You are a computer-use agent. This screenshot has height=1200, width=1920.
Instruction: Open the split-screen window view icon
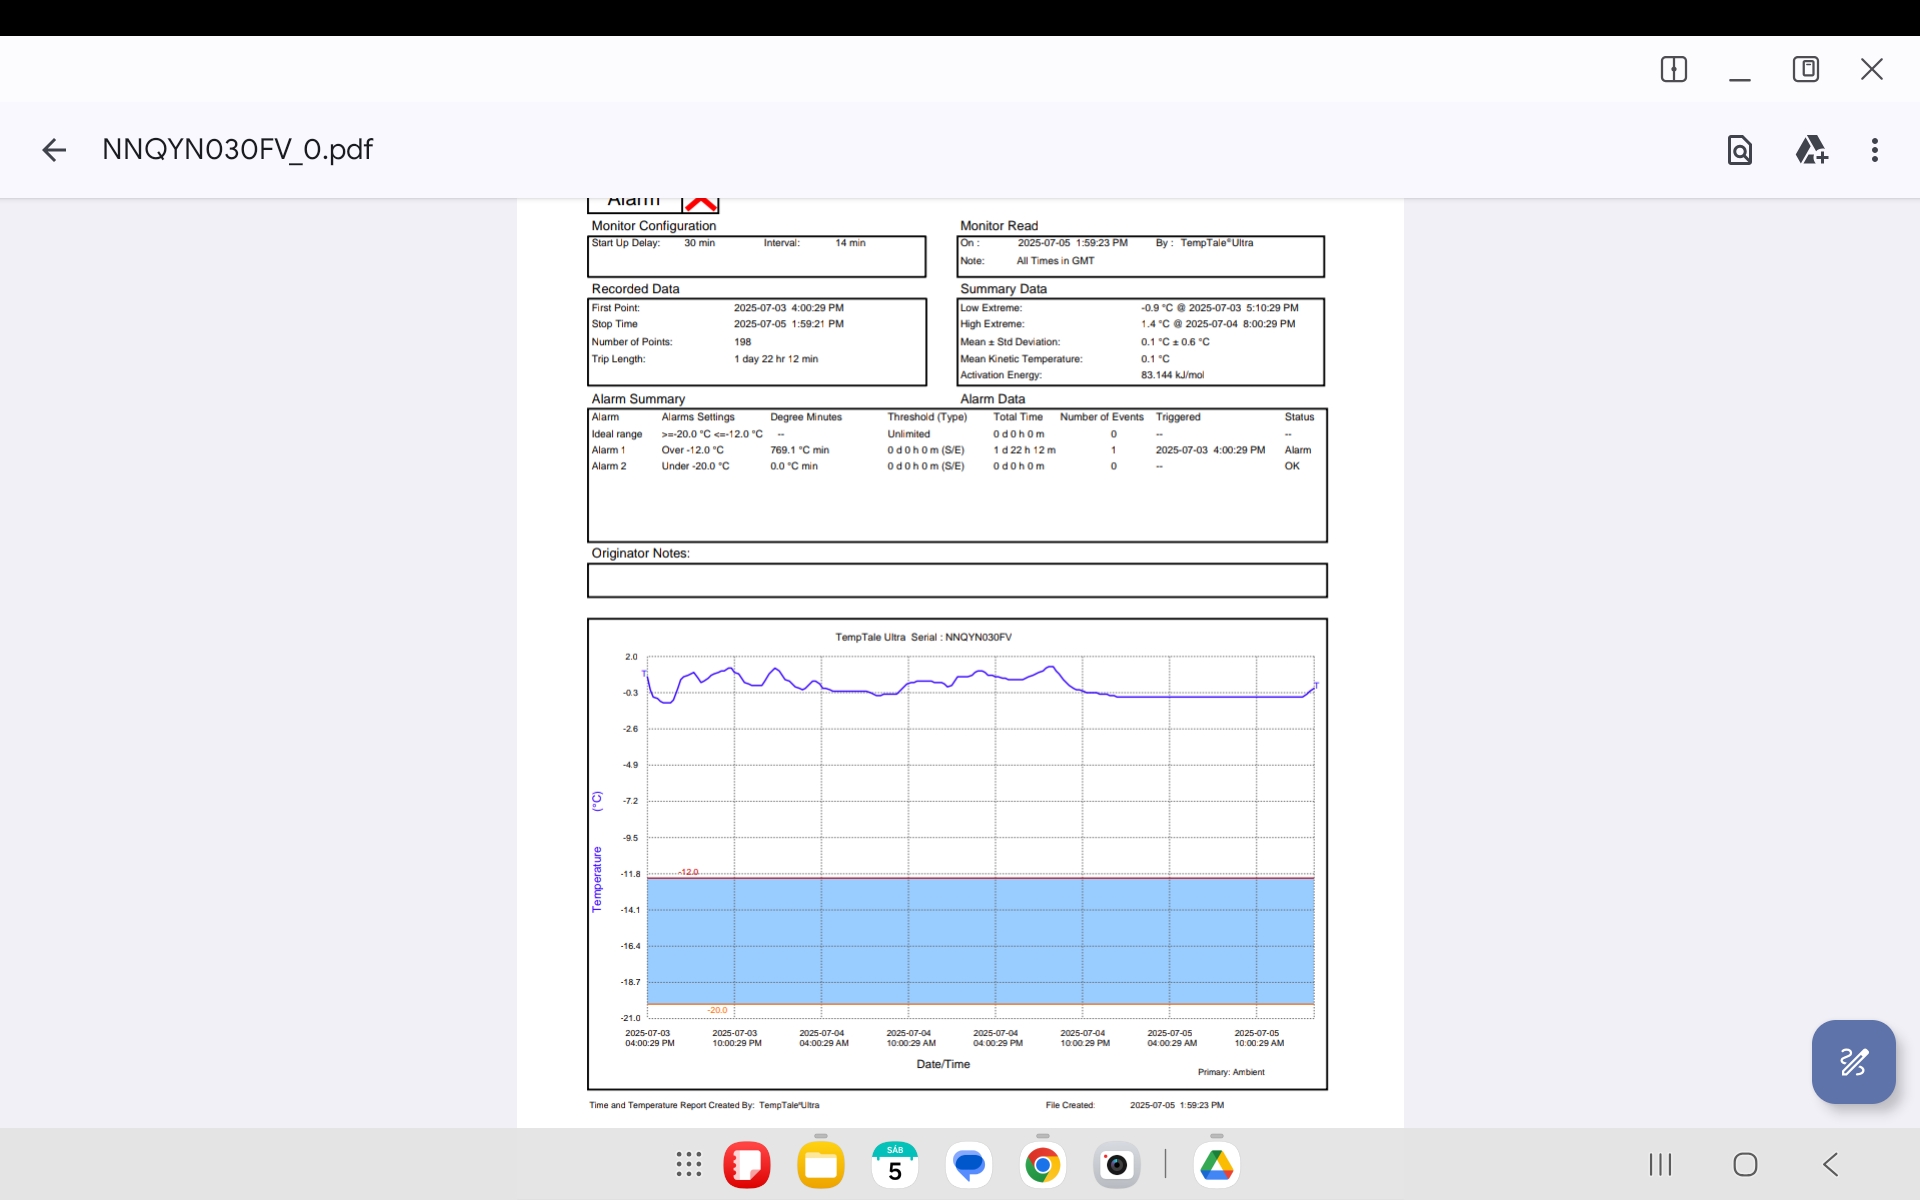point(1673,69)
